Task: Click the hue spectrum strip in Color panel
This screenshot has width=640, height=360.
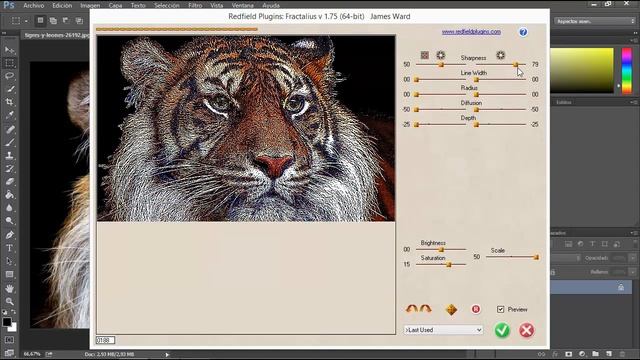Action: click(x=627, y=71)
